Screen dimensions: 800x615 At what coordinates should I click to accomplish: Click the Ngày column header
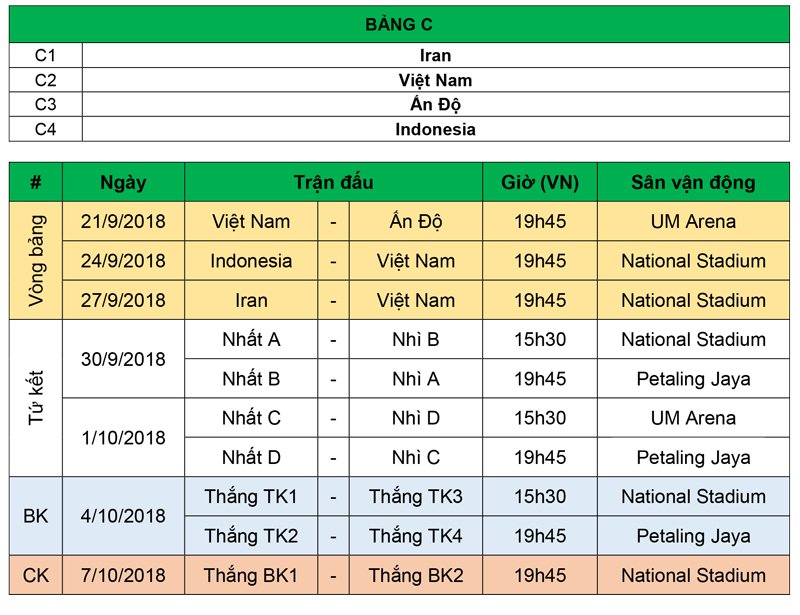(x=123, y=182)
